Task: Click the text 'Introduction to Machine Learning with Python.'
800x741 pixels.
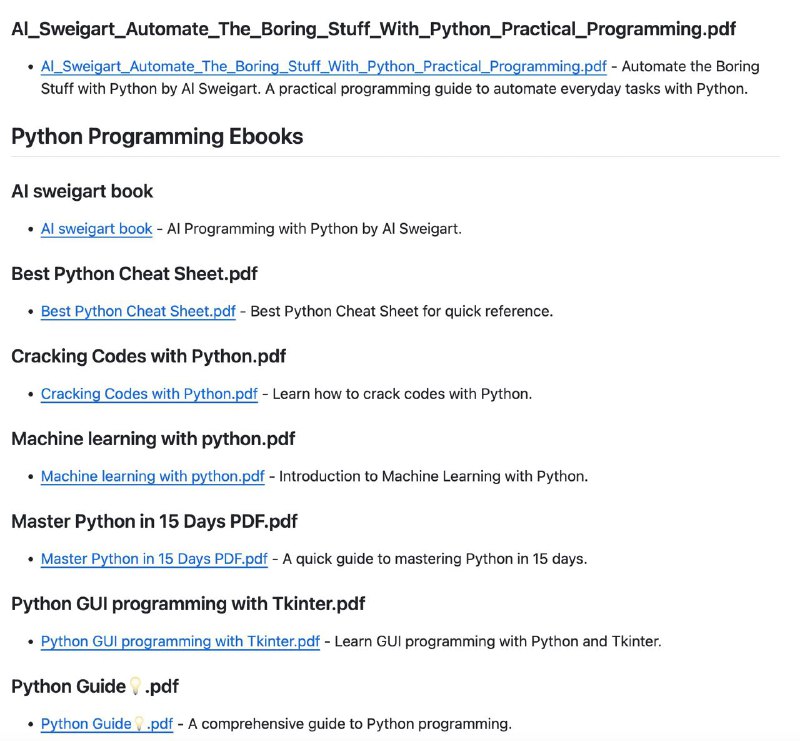Action: point(434,476)
